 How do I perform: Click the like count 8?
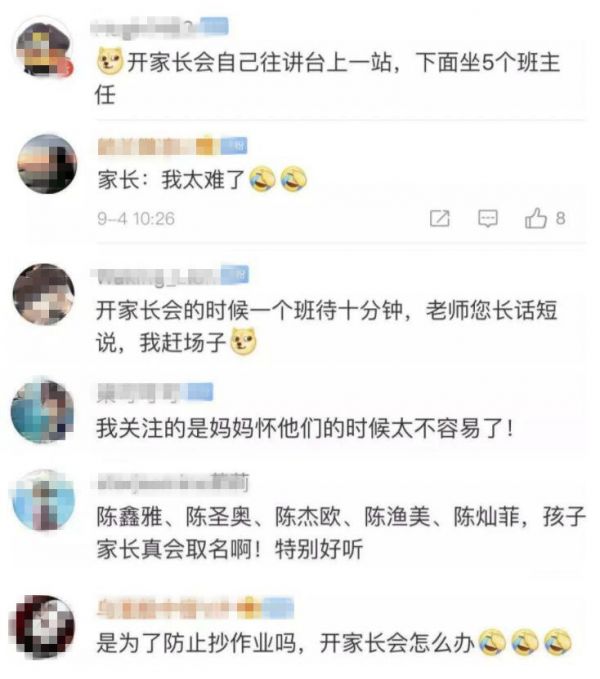tap(561, 218)
